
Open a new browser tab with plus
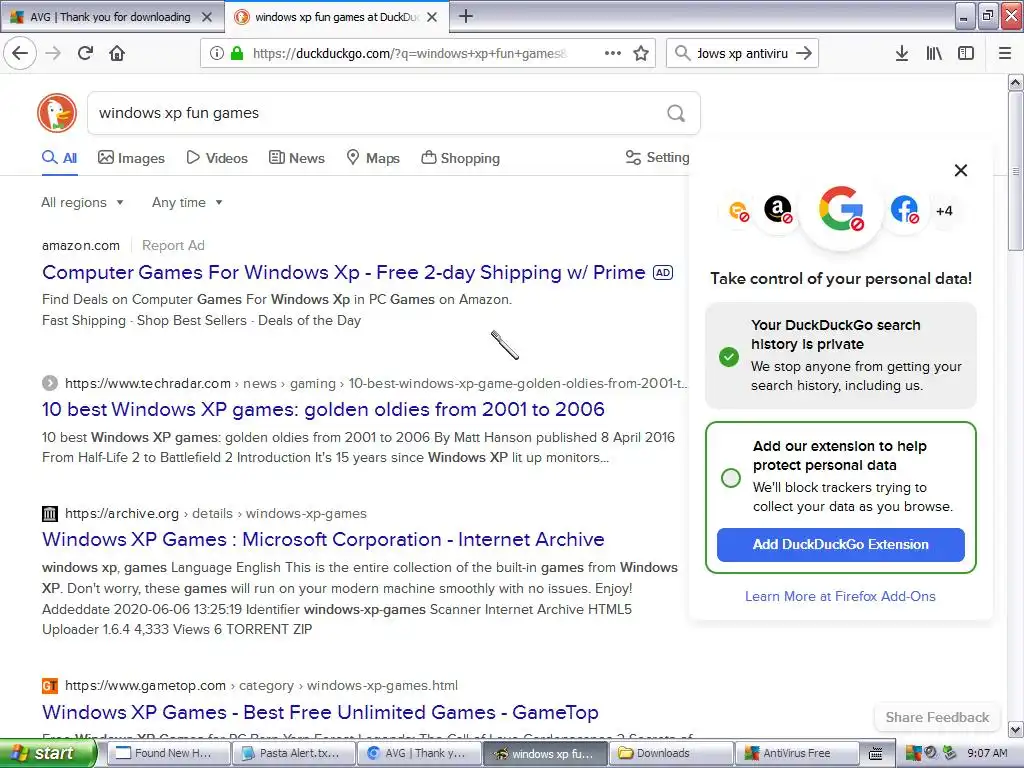coord(466,16)
